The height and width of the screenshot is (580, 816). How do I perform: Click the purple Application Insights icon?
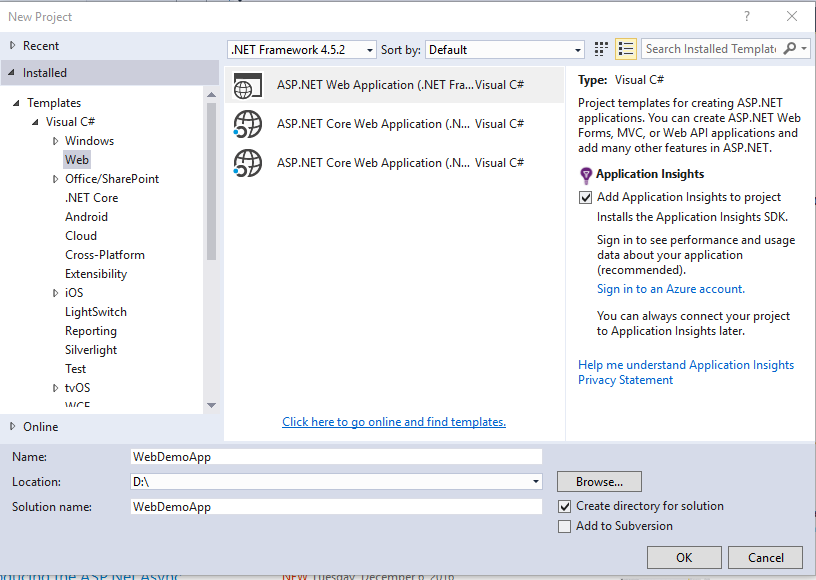point(587,174)
